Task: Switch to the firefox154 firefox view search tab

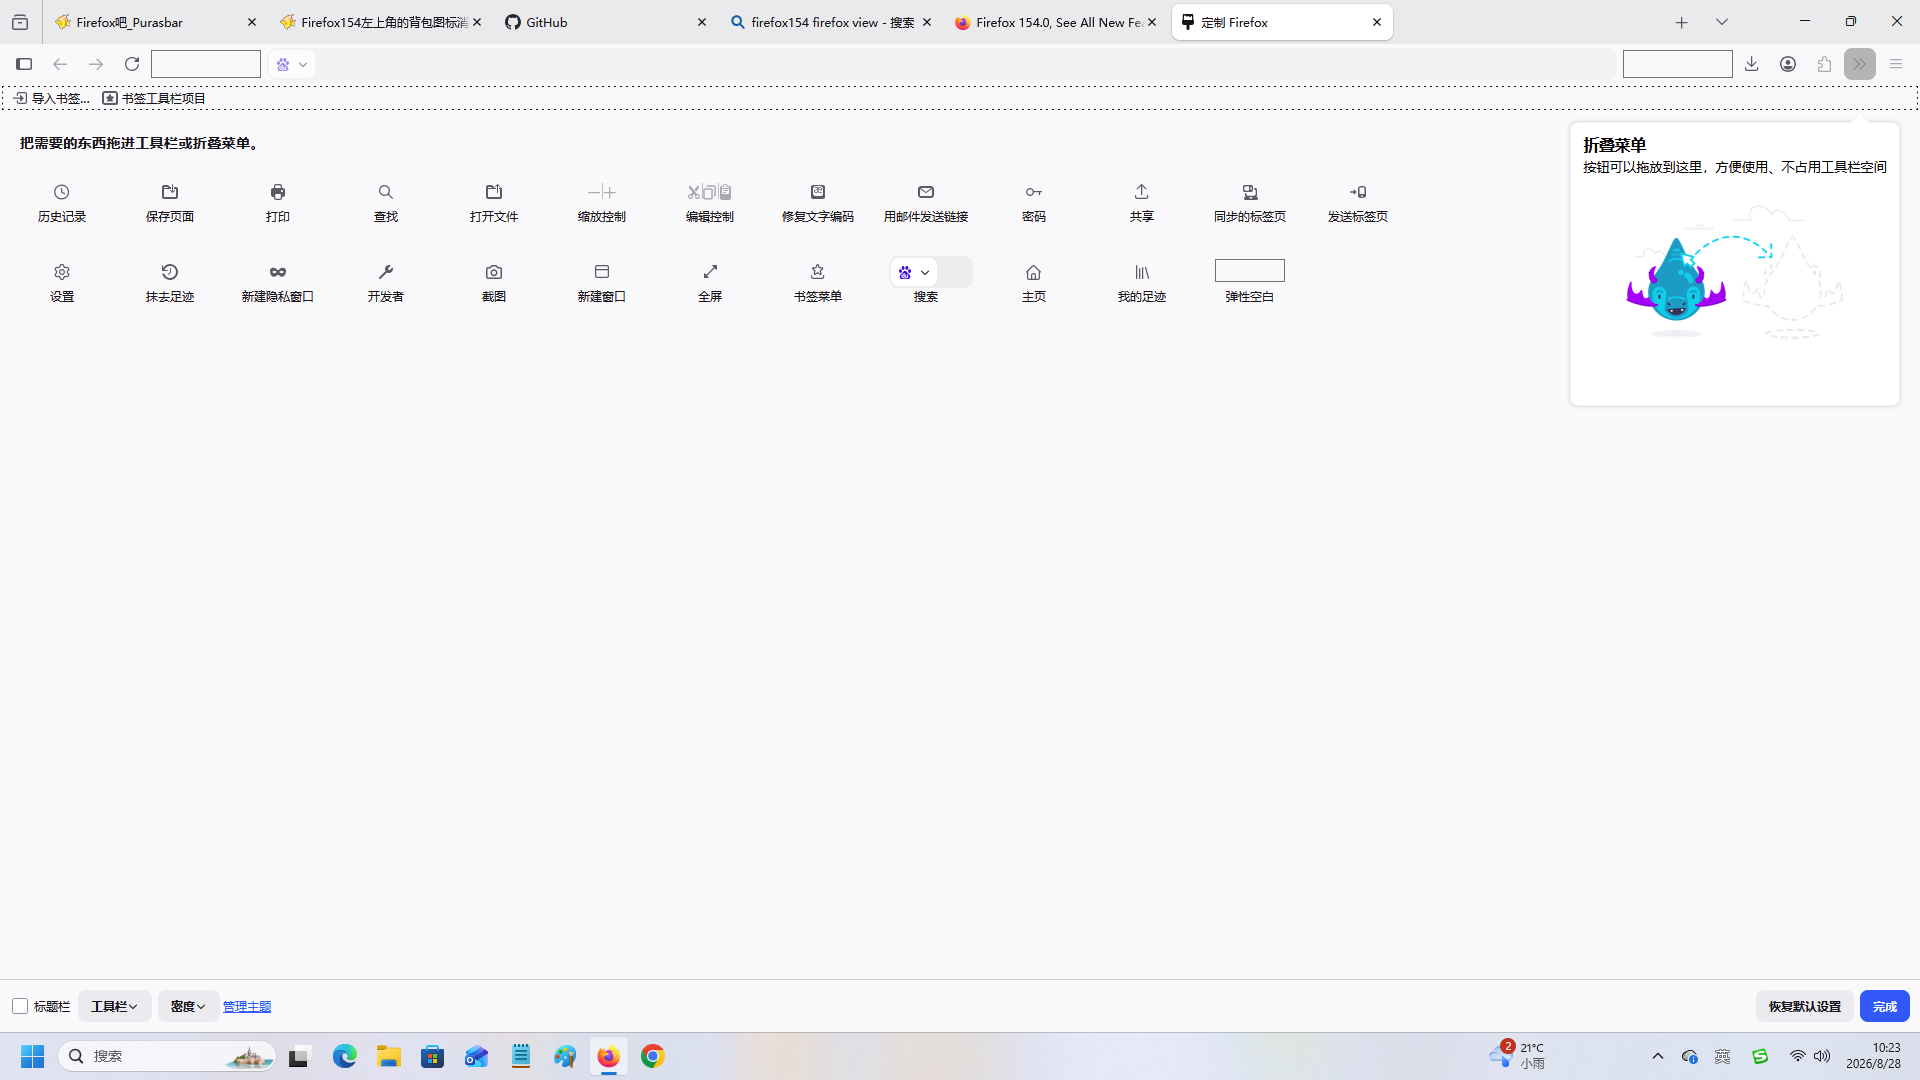Action: coord(831,22)
